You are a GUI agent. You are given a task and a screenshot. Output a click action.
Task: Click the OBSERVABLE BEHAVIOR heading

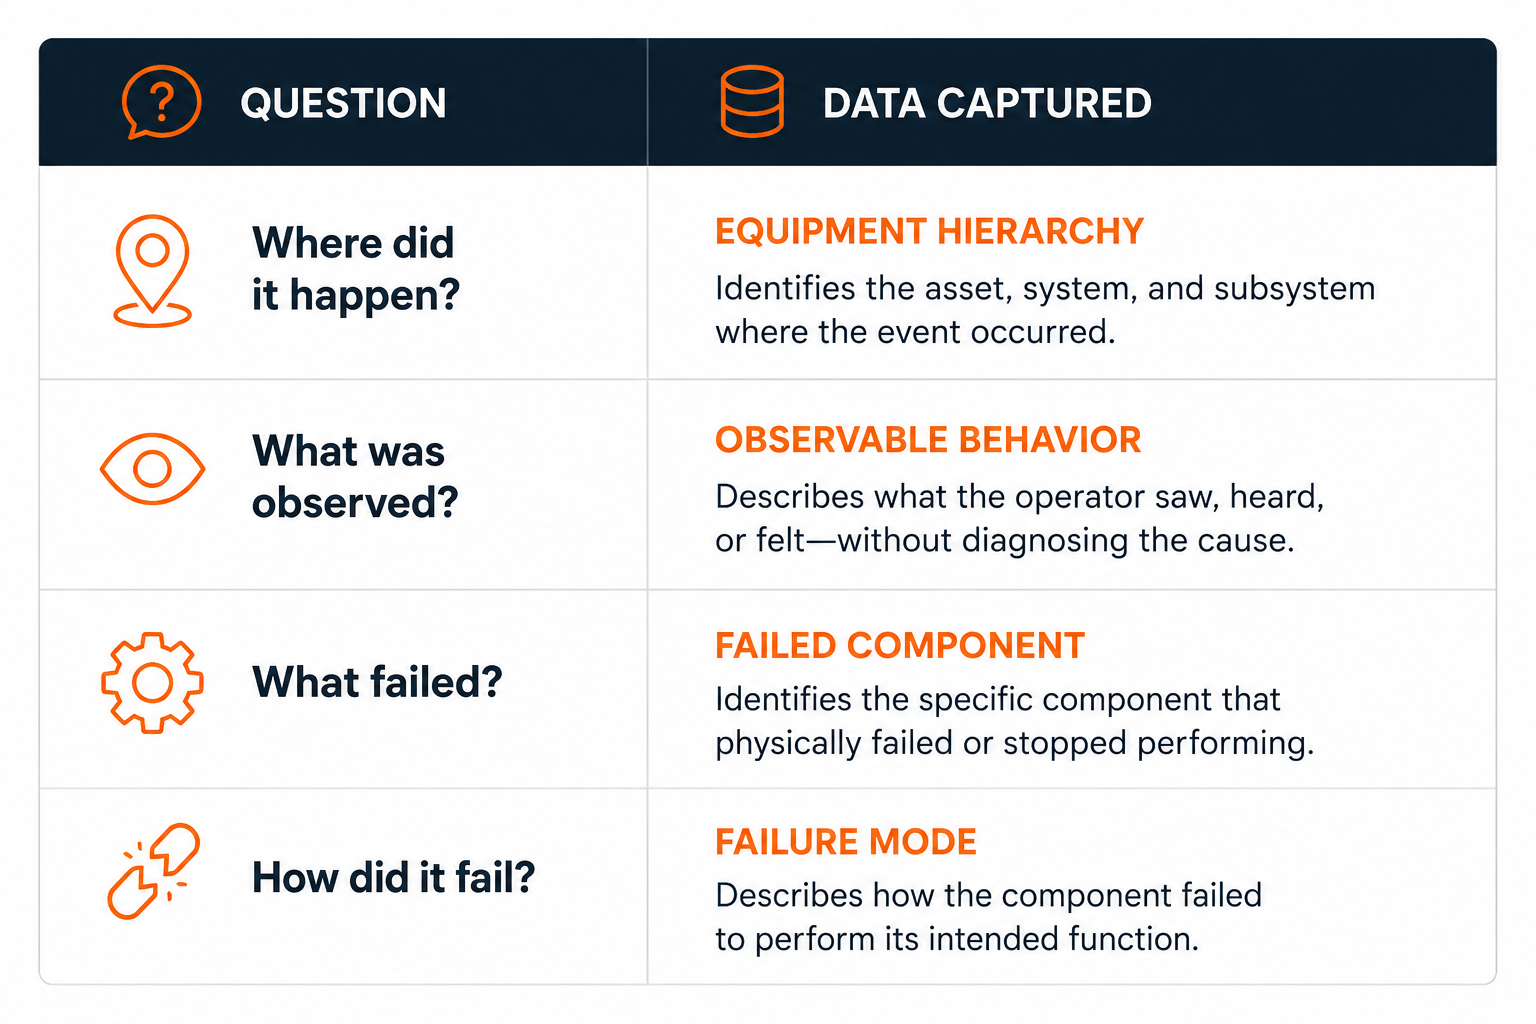tap(928, 440)
